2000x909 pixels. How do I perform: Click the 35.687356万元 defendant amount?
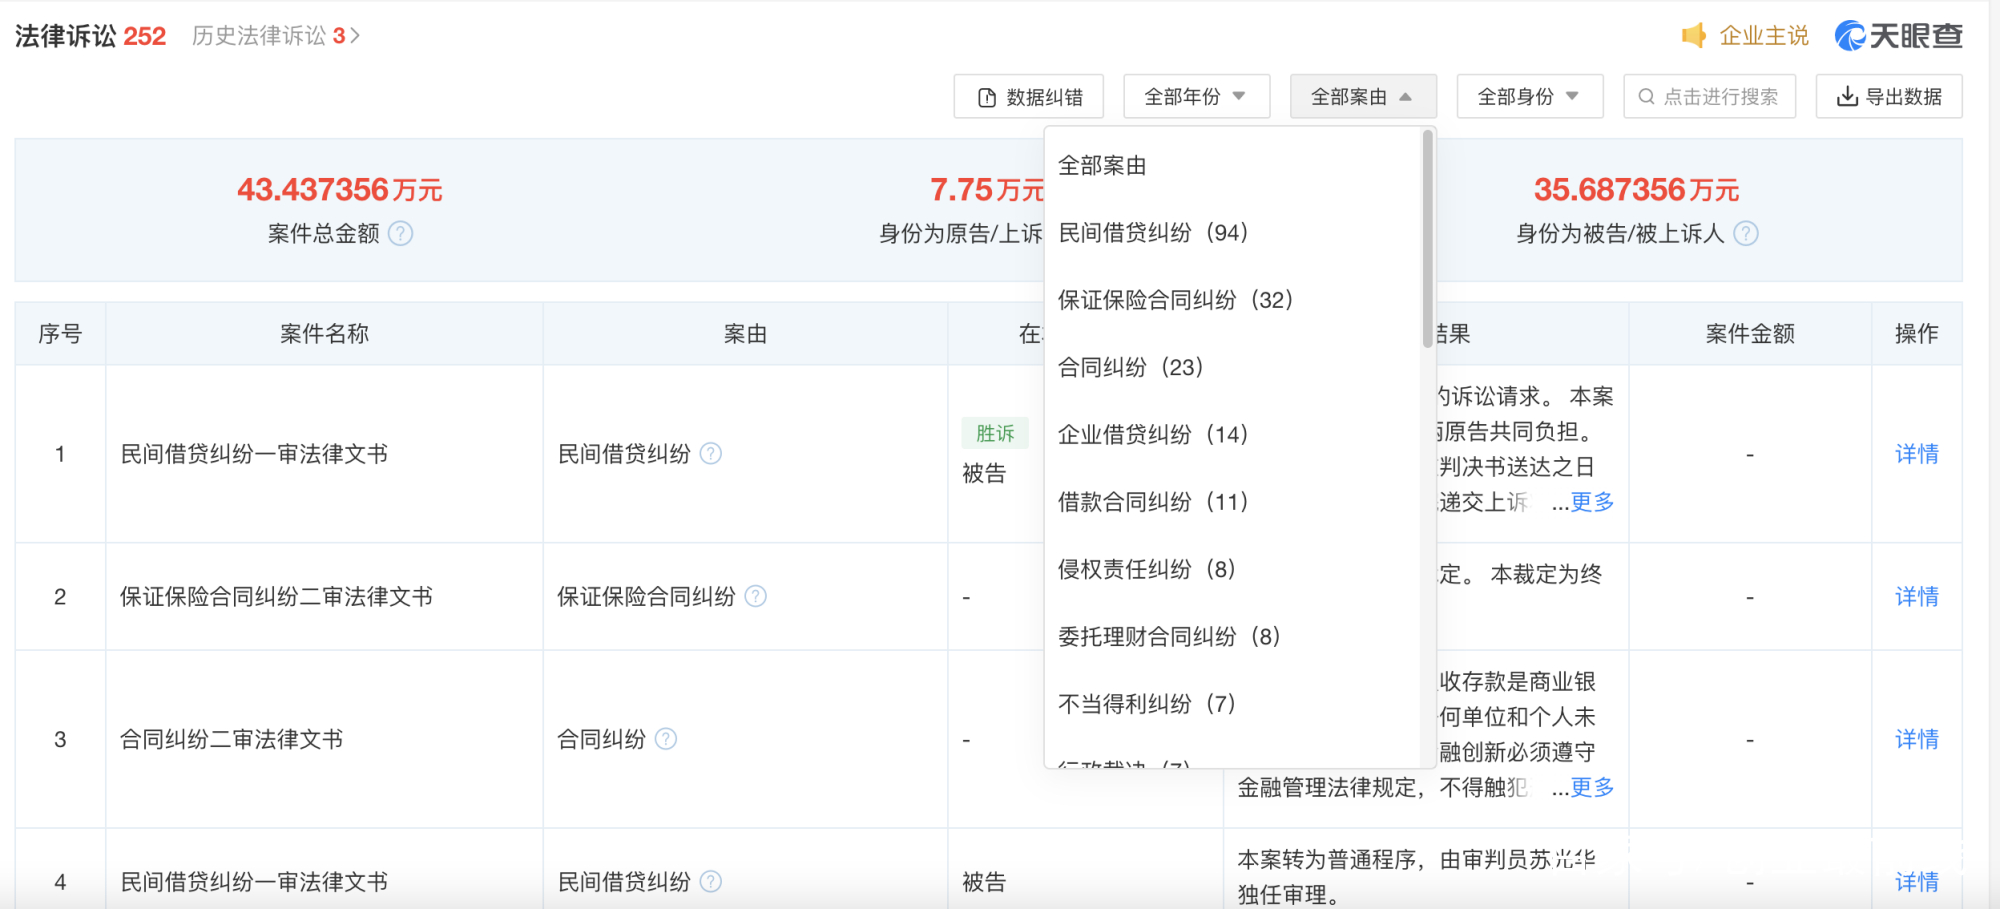click(1636, 189)
